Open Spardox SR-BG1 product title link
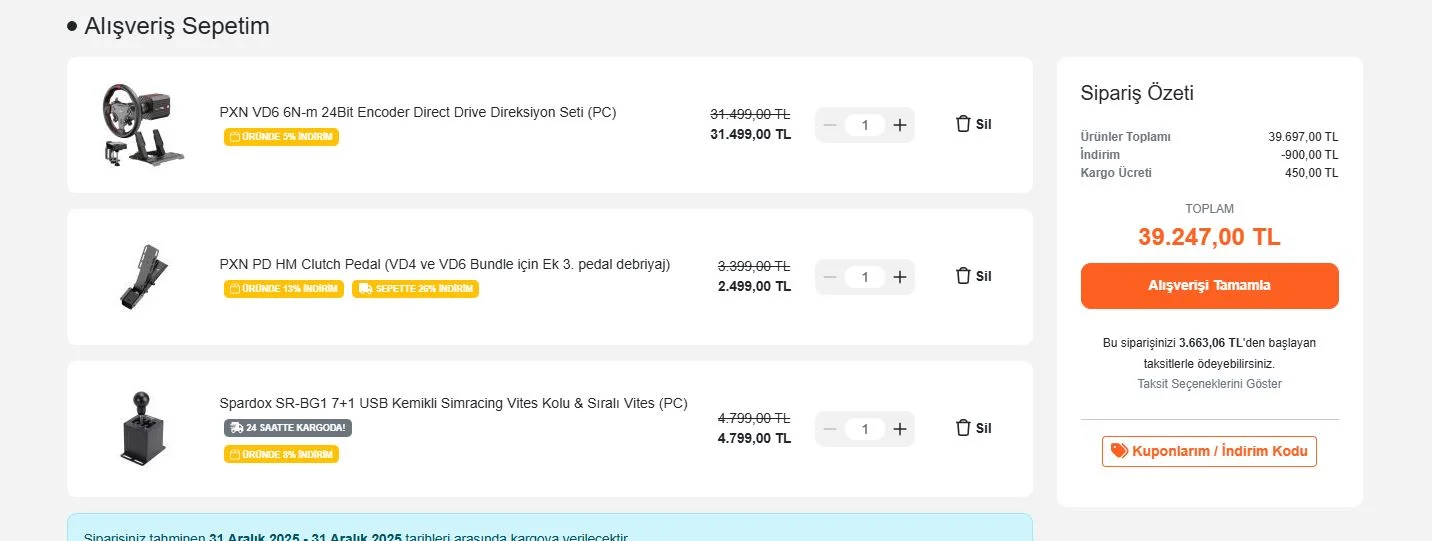This screenshot has width=1432, height=541. click(x=453, y=403)
